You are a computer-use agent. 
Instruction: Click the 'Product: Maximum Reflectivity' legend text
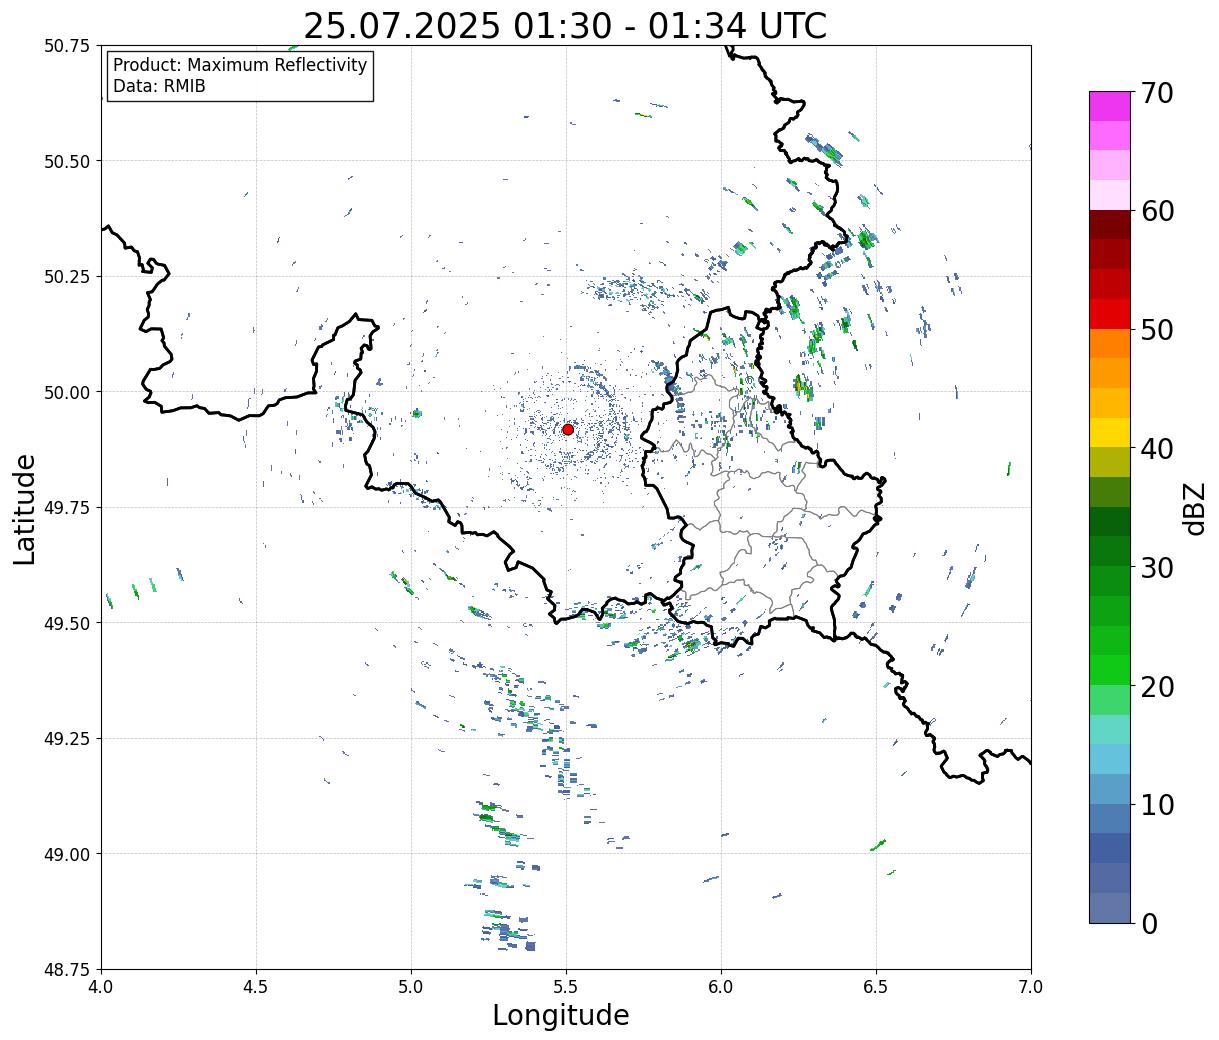240,65
